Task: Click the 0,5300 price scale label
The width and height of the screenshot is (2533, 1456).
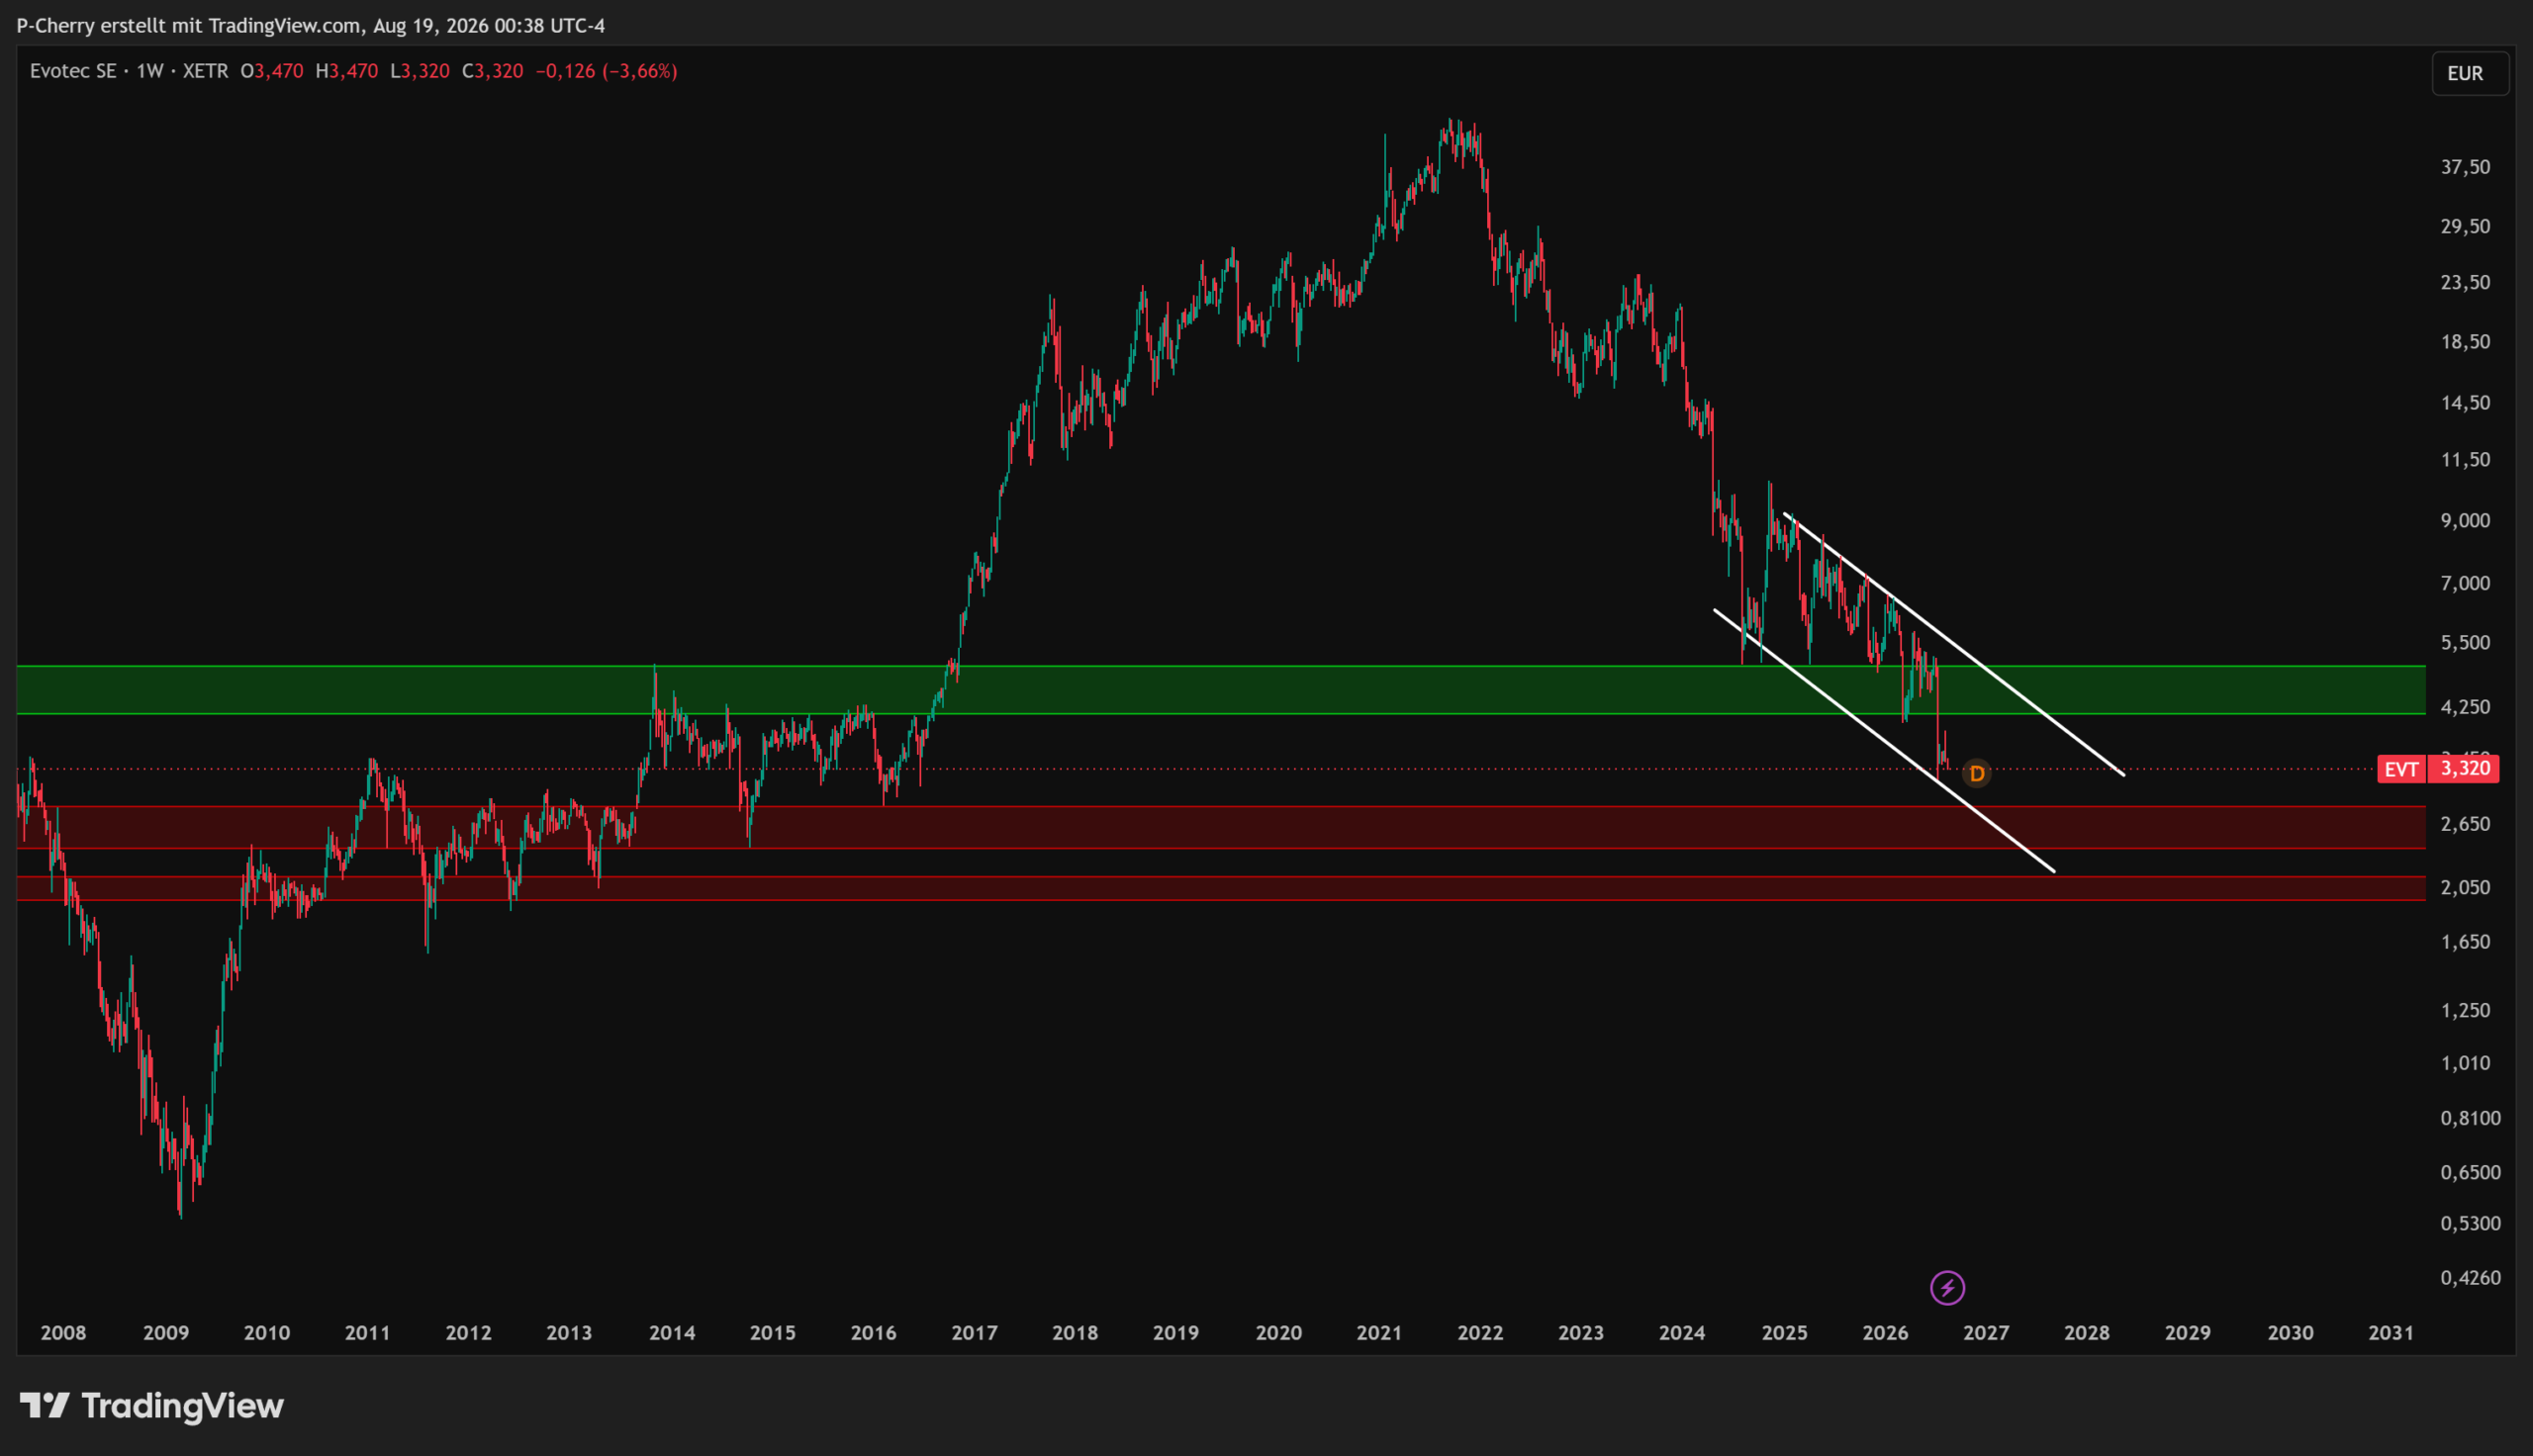Action: (2471, 1223)
